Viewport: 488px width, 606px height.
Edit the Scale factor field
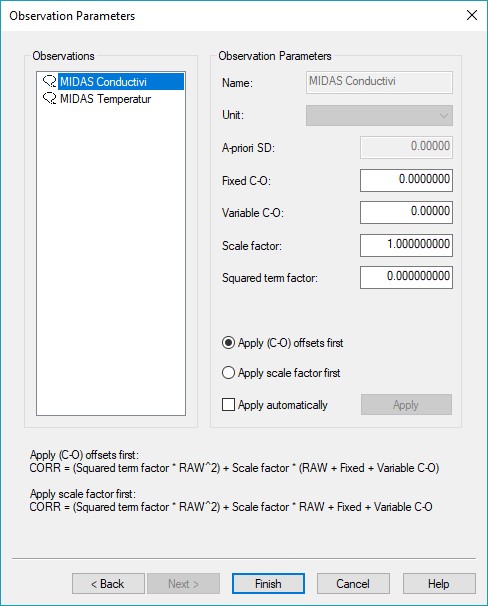(x=406, y=245)
